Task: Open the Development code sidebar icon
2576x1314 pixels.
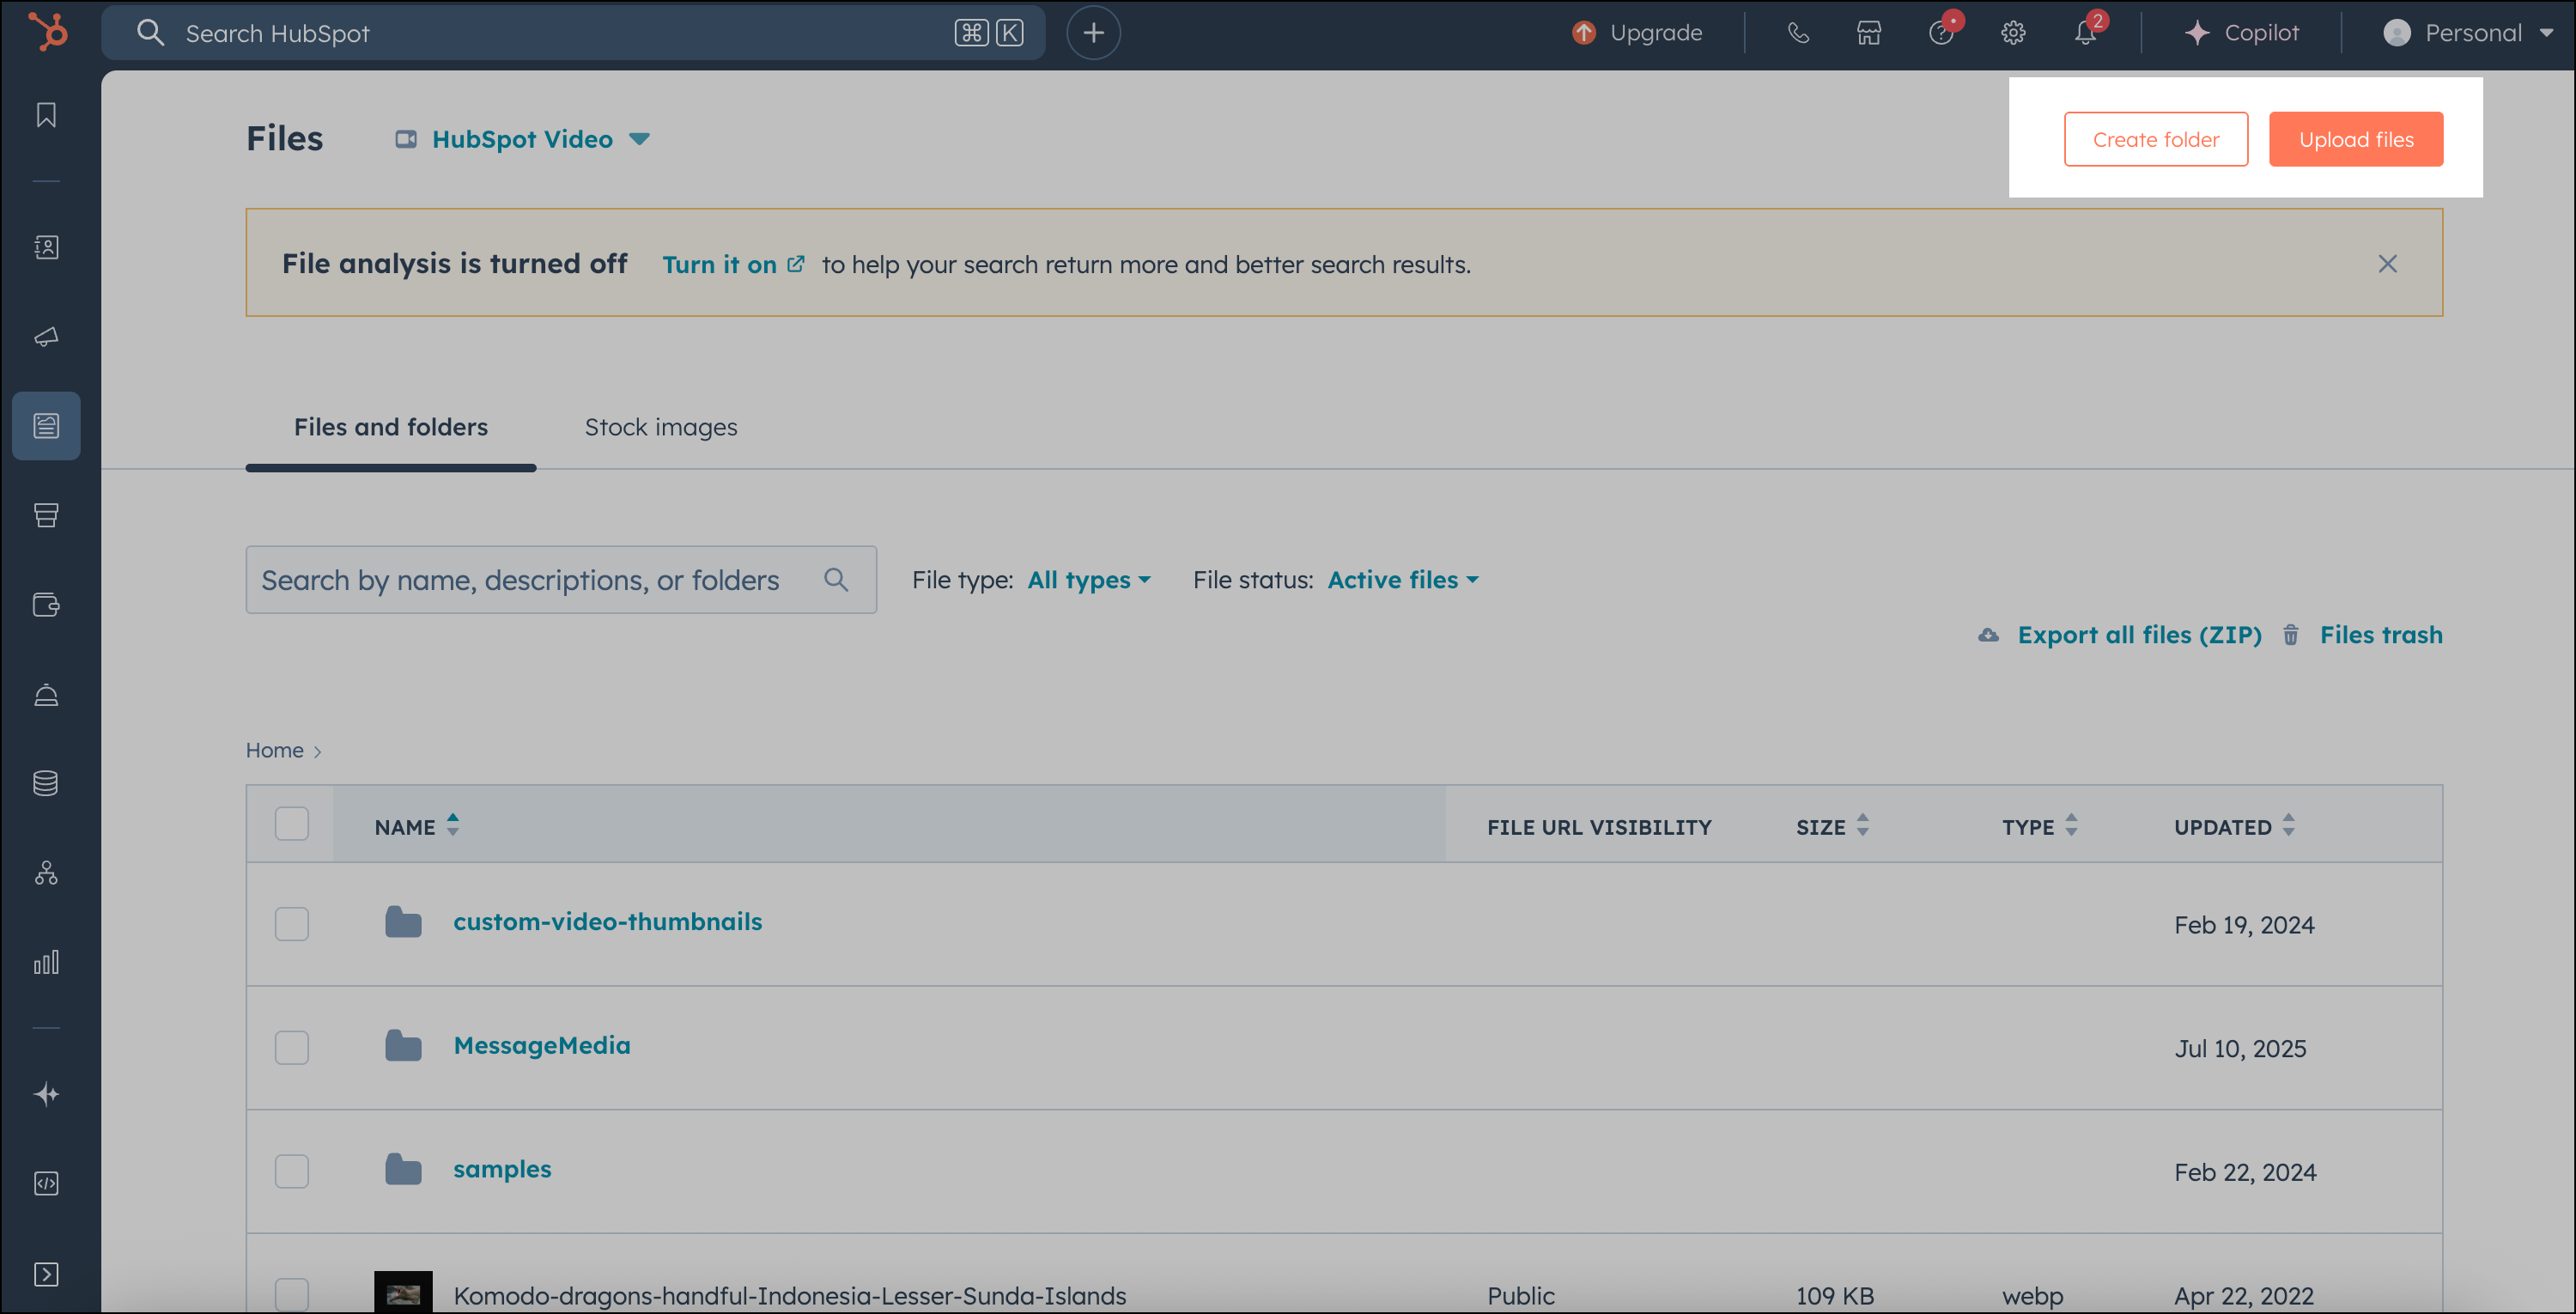Action: [46, 1184]
